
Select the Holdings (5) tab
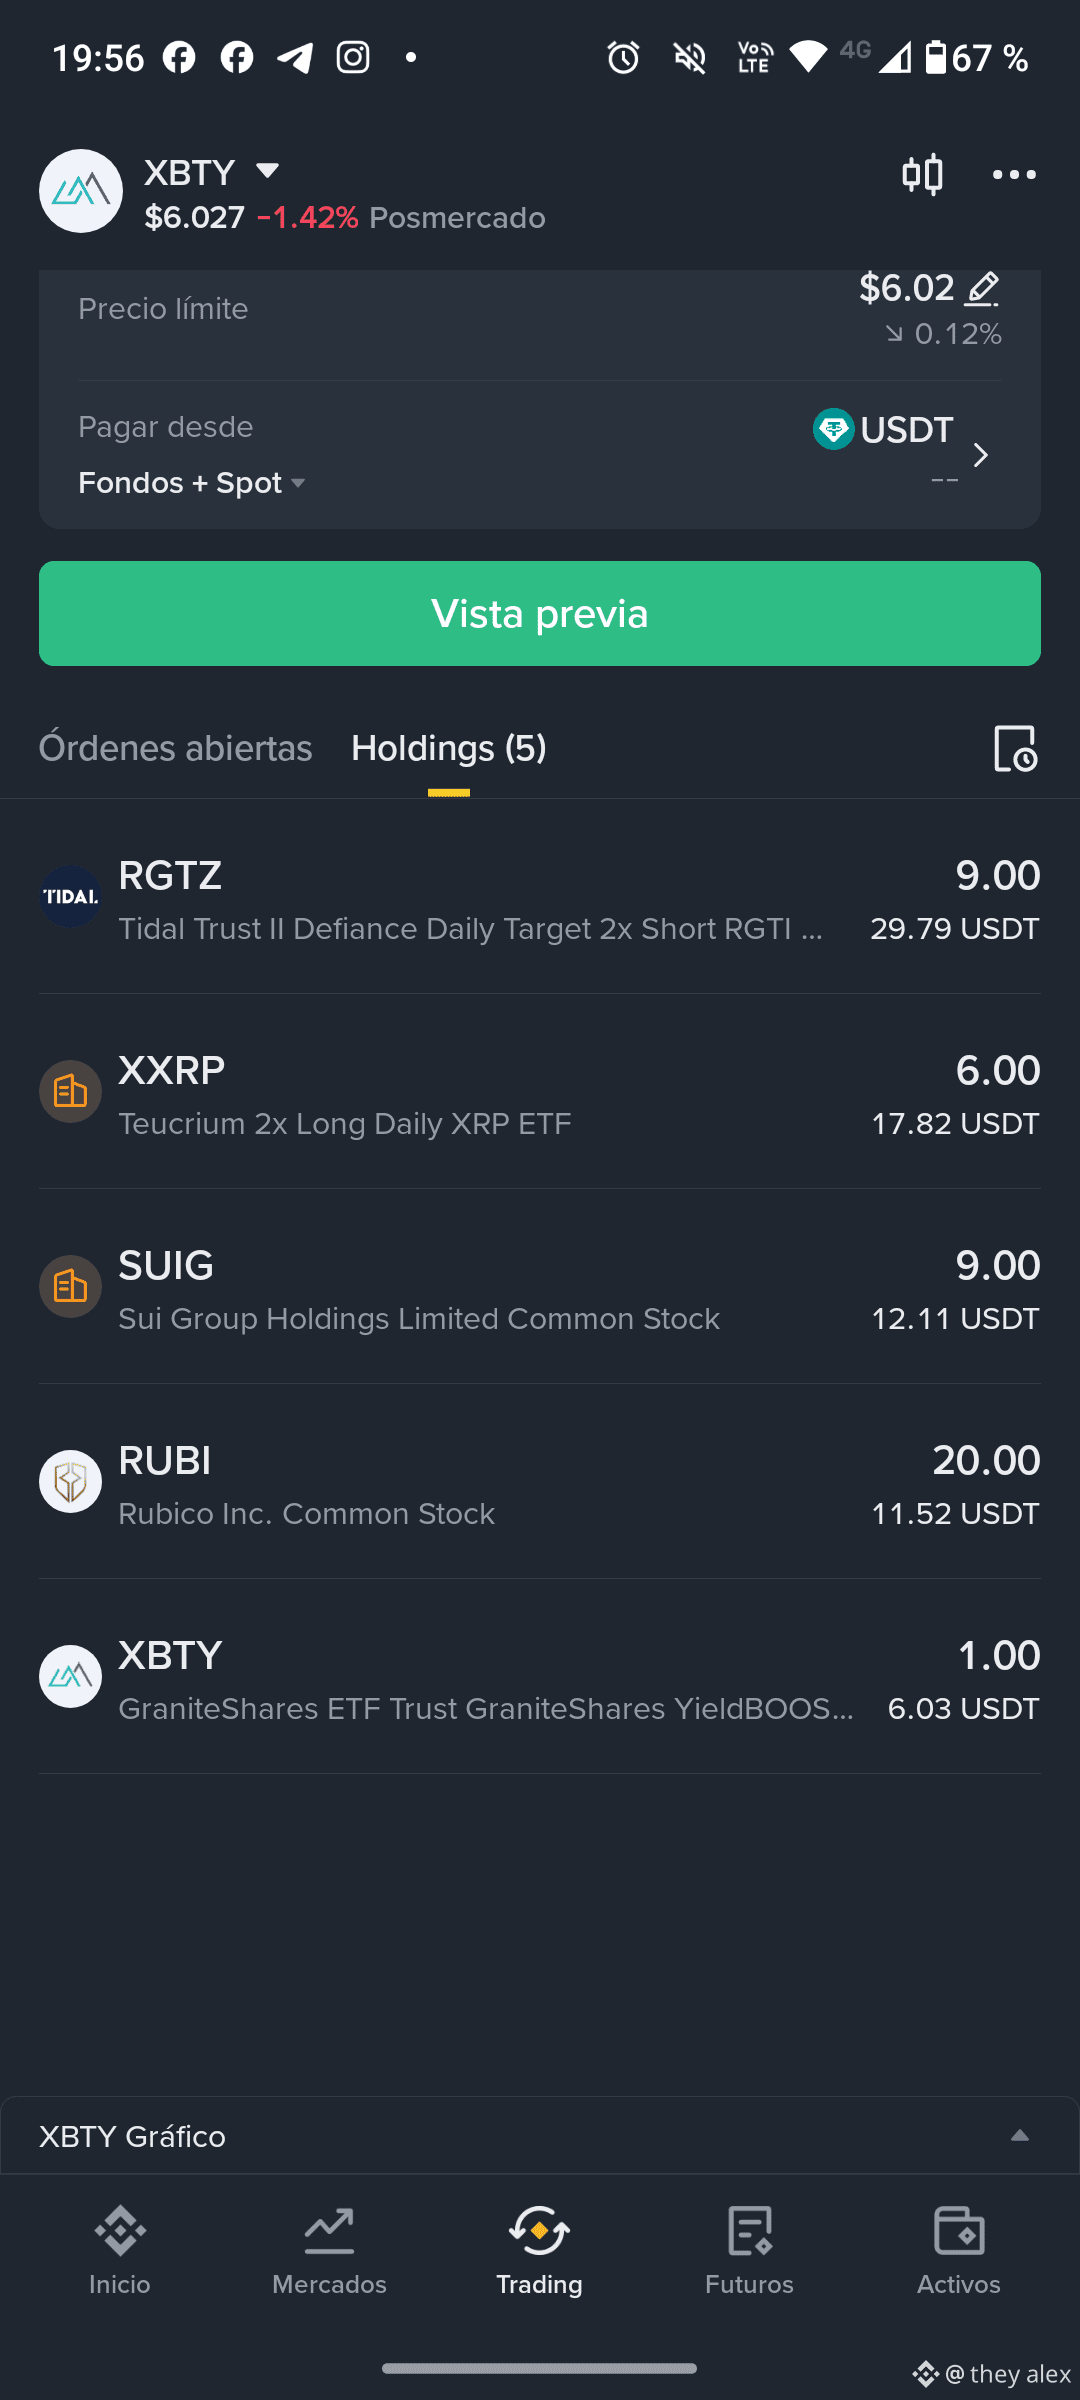click(x=449, y=748)
